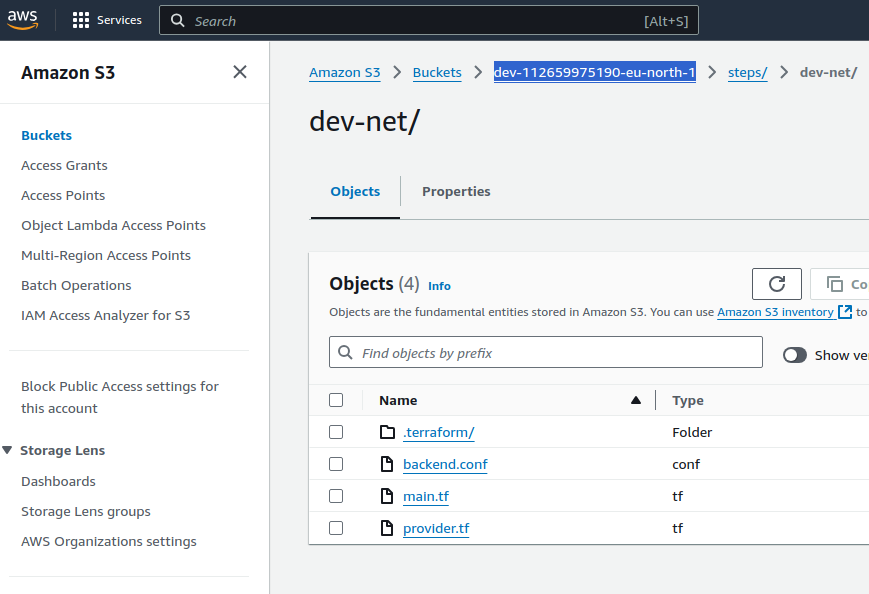Viewport: 869px width, 594px height.
Task: Open Storage Lens groups
Action: point(86,511)
